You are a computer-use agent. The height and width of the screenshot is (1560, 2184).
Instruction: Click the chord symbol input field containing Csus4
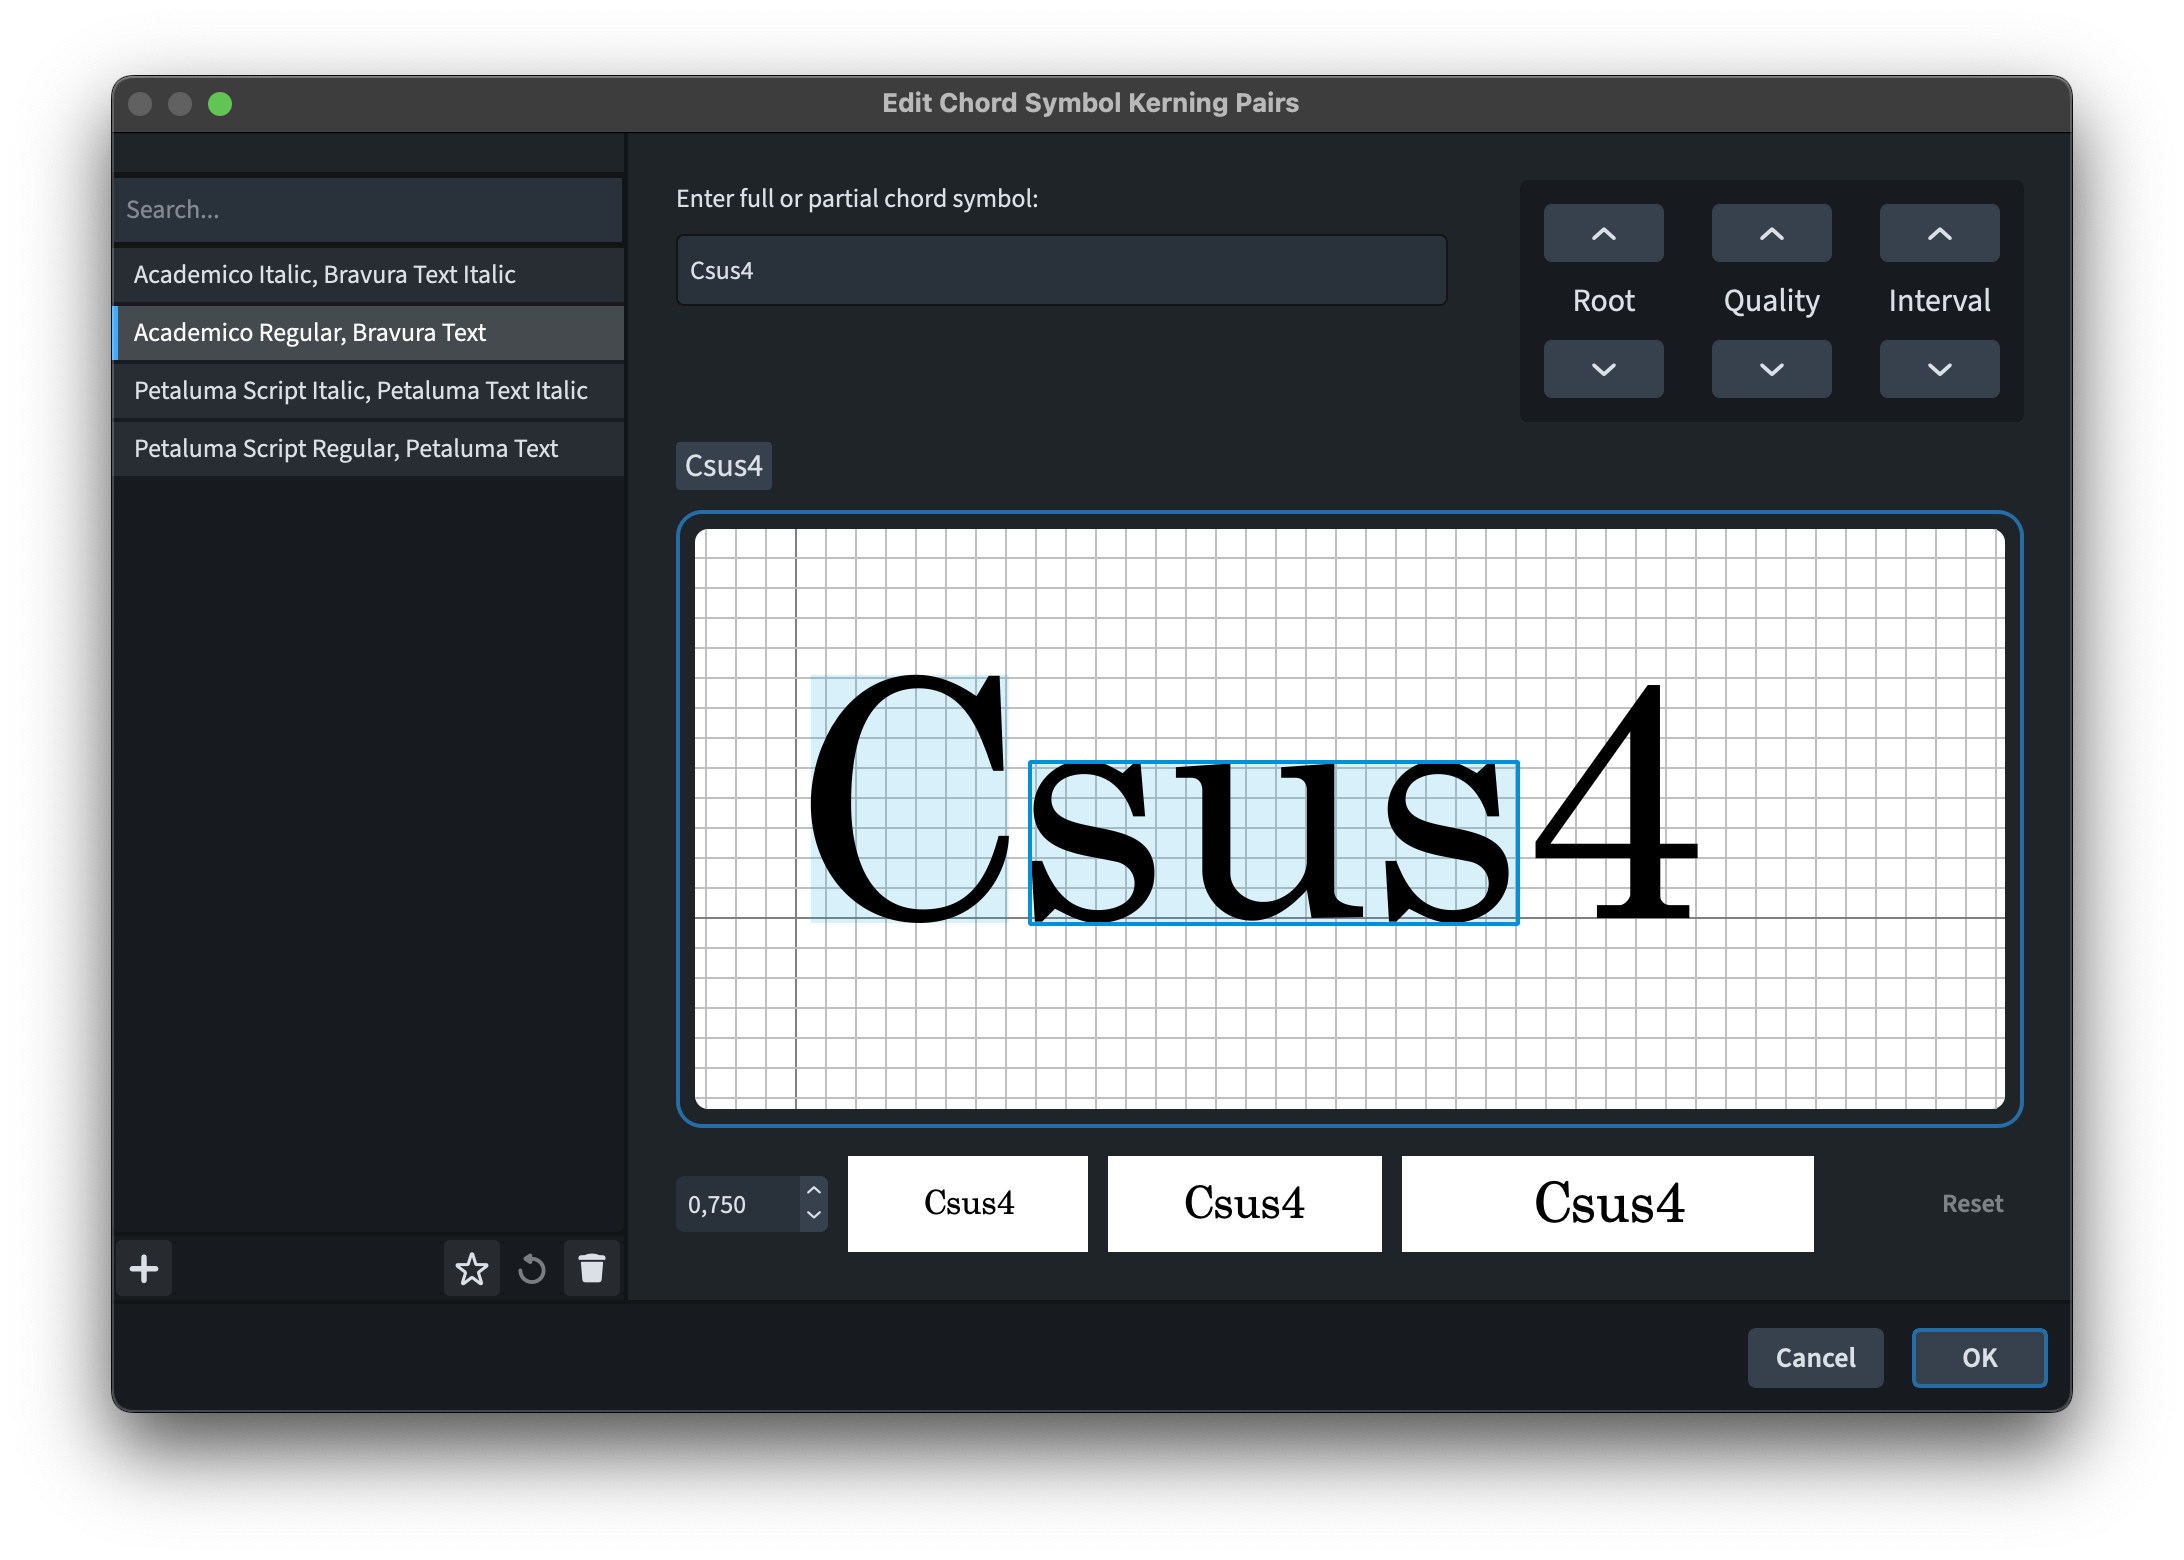click(x=1060, y=271)
